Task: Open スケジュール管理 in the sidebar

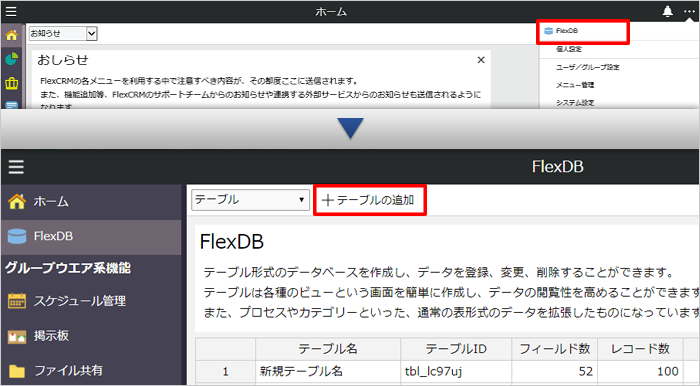Action: click(91, 301)
